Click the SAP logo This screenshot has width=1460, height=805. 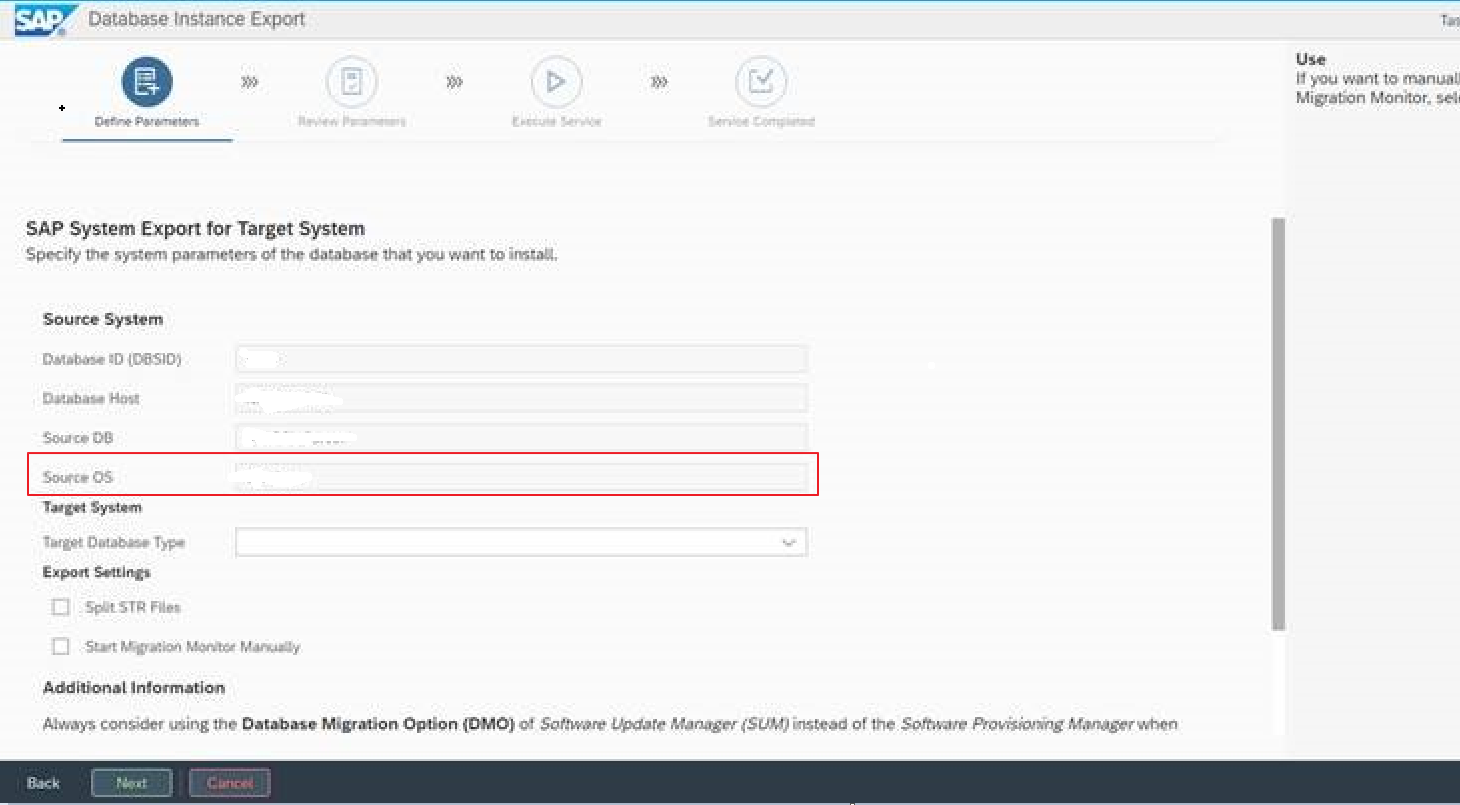point(45,20)
